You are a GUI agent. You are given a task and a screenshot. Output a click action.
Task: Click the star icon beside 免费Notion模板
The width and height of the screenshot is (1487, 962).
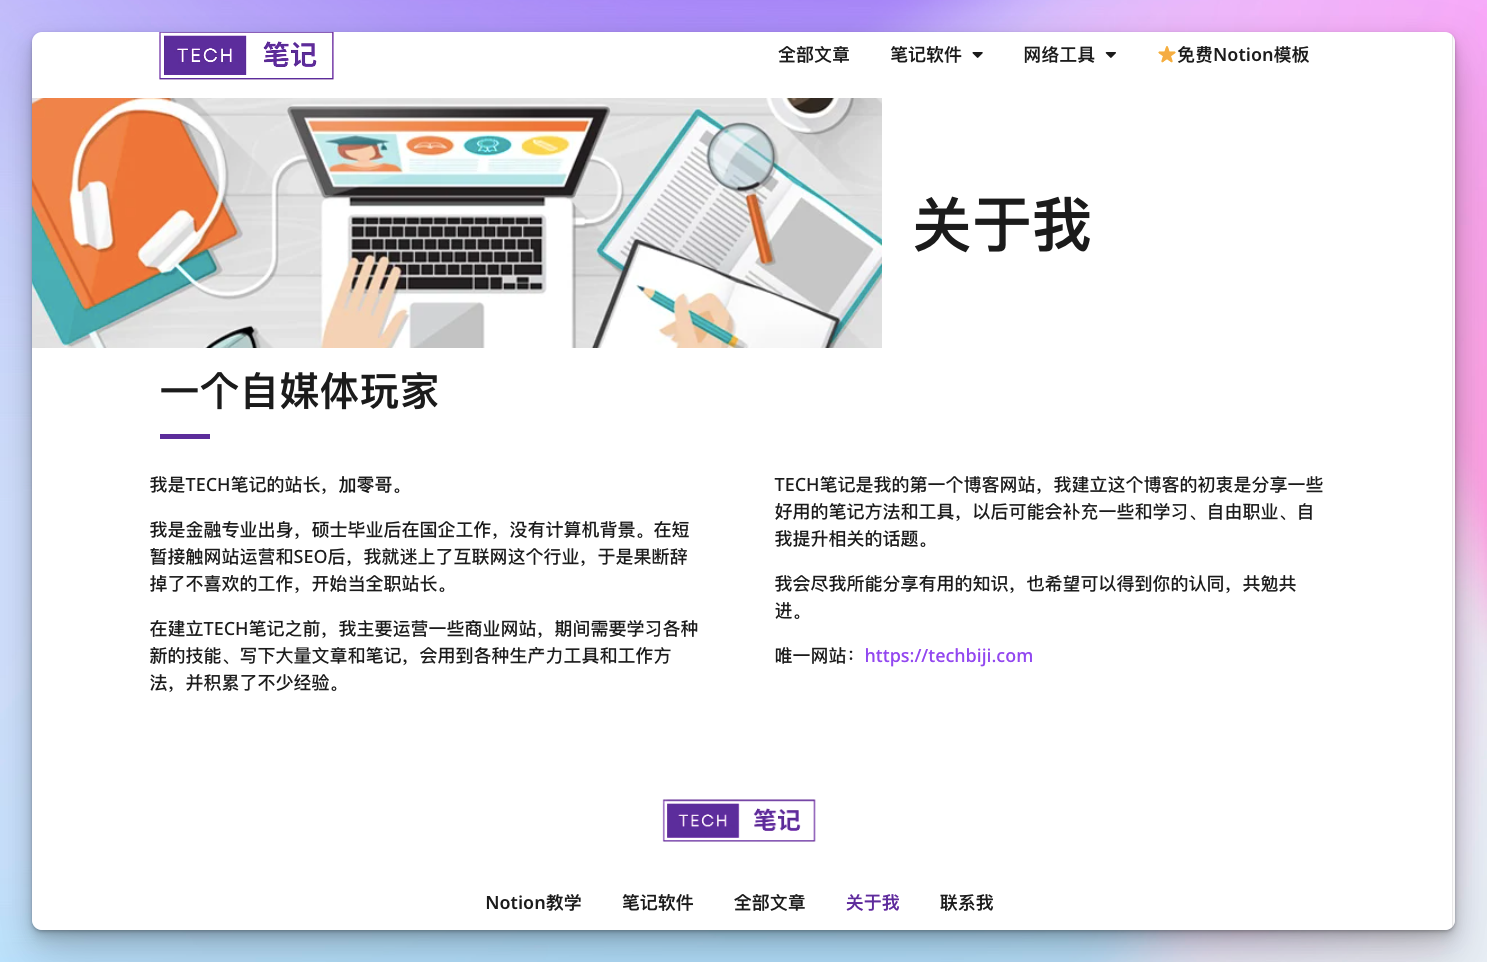pos(1166,54)
